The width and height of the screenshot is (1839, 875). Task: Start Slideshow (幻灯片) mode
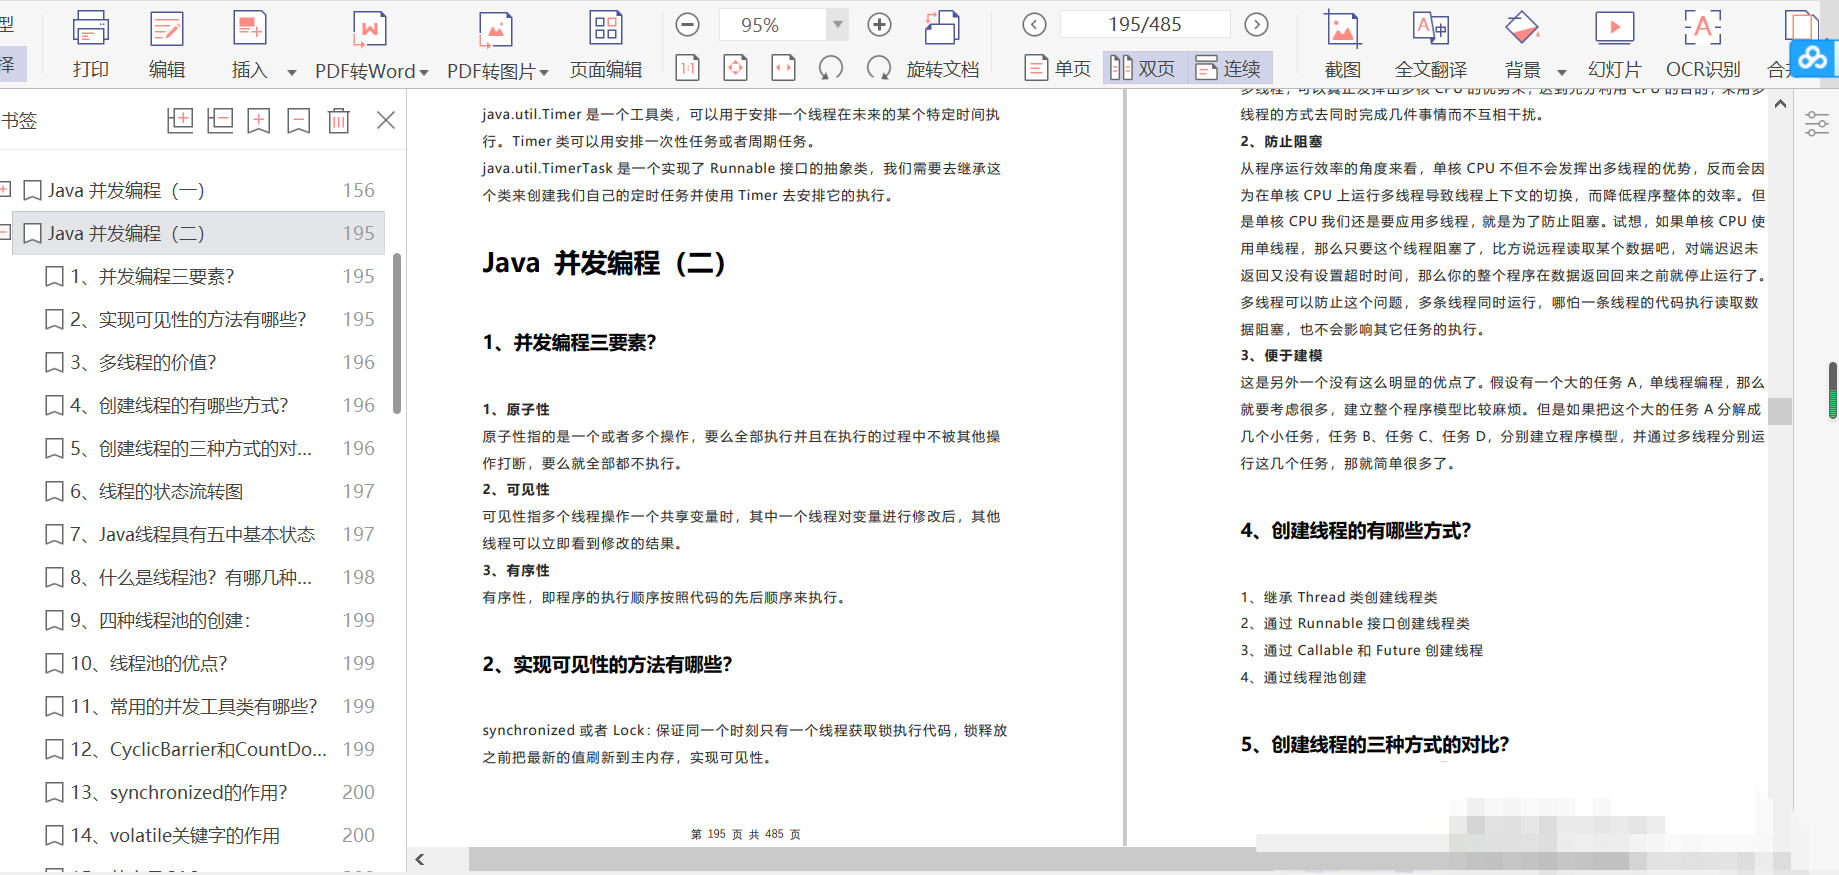[1615, 44]
